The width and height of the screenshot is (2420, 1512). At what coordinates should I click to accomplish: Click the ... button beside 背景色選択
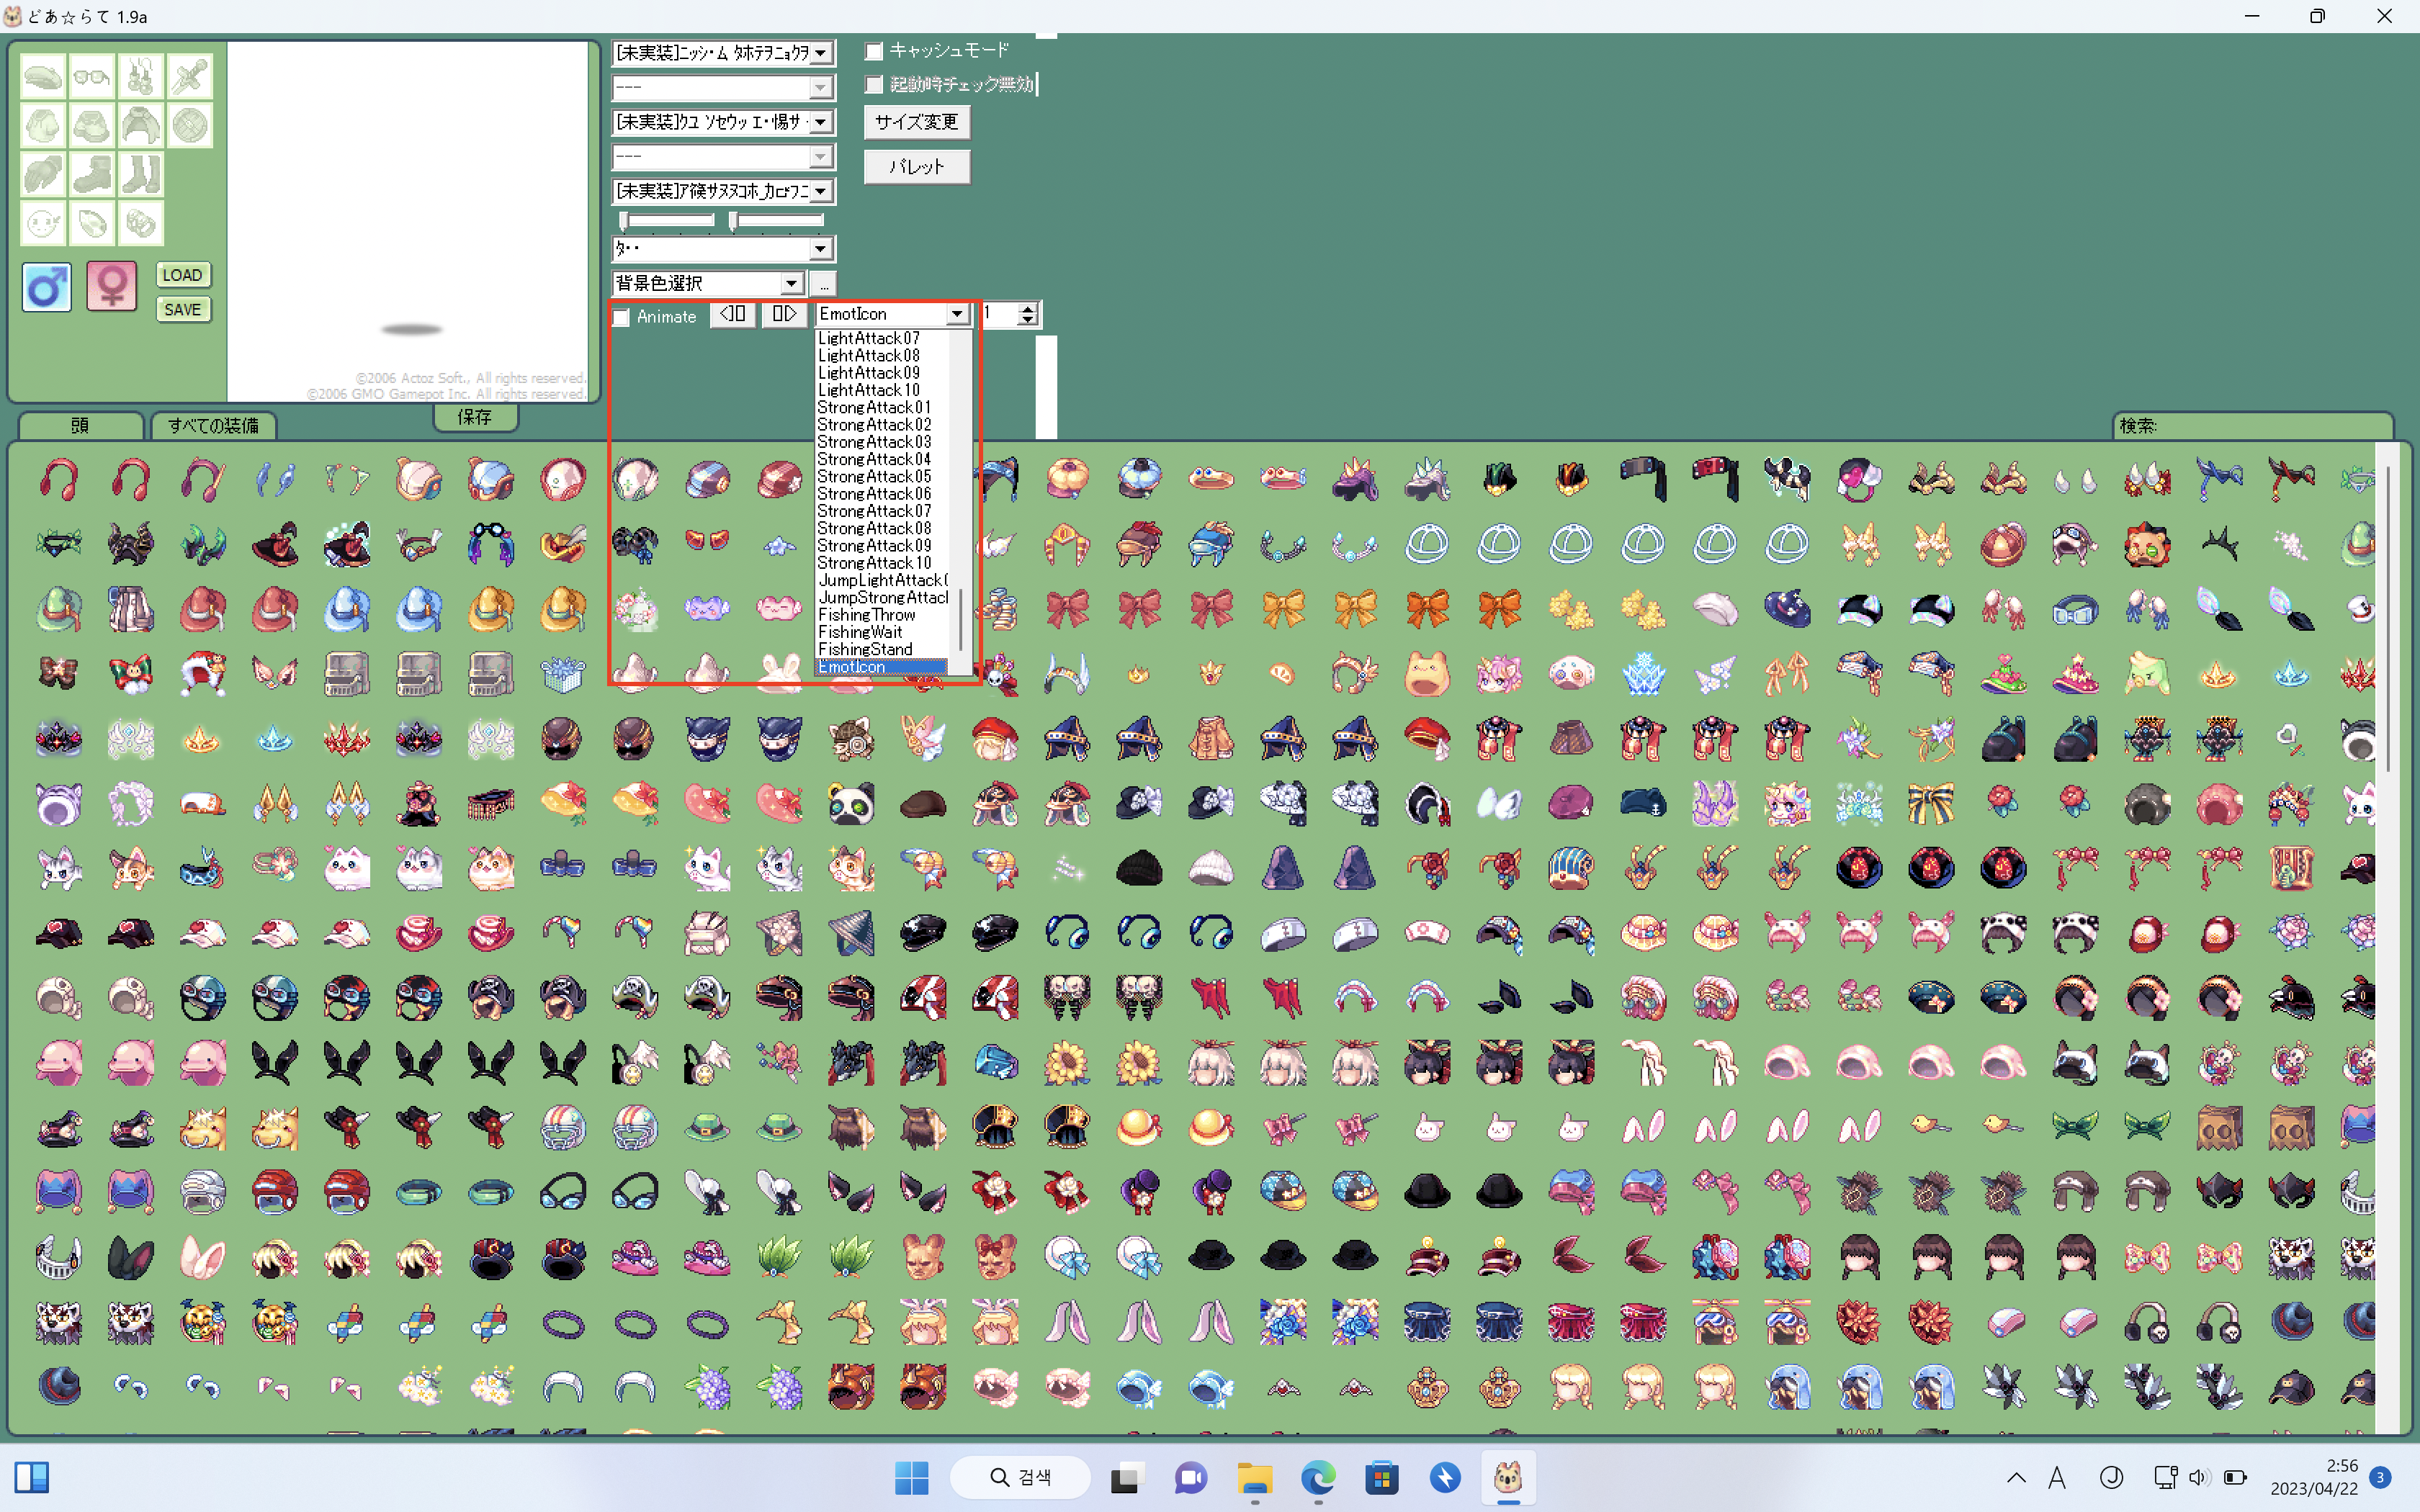click(x=823, y=284)
